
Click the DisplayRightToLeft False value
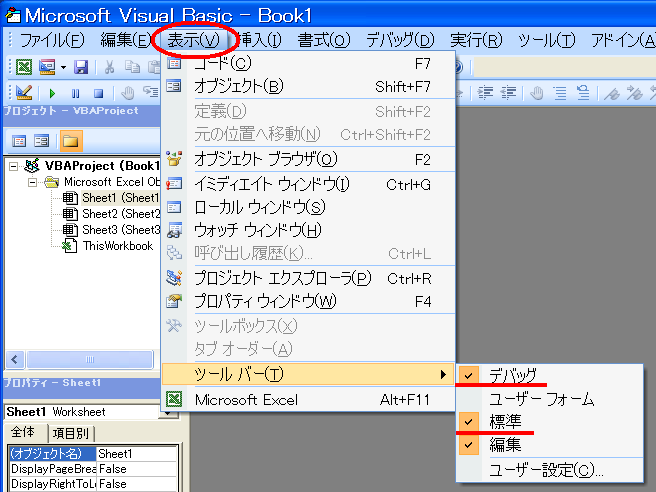click(x=137, y=484)
